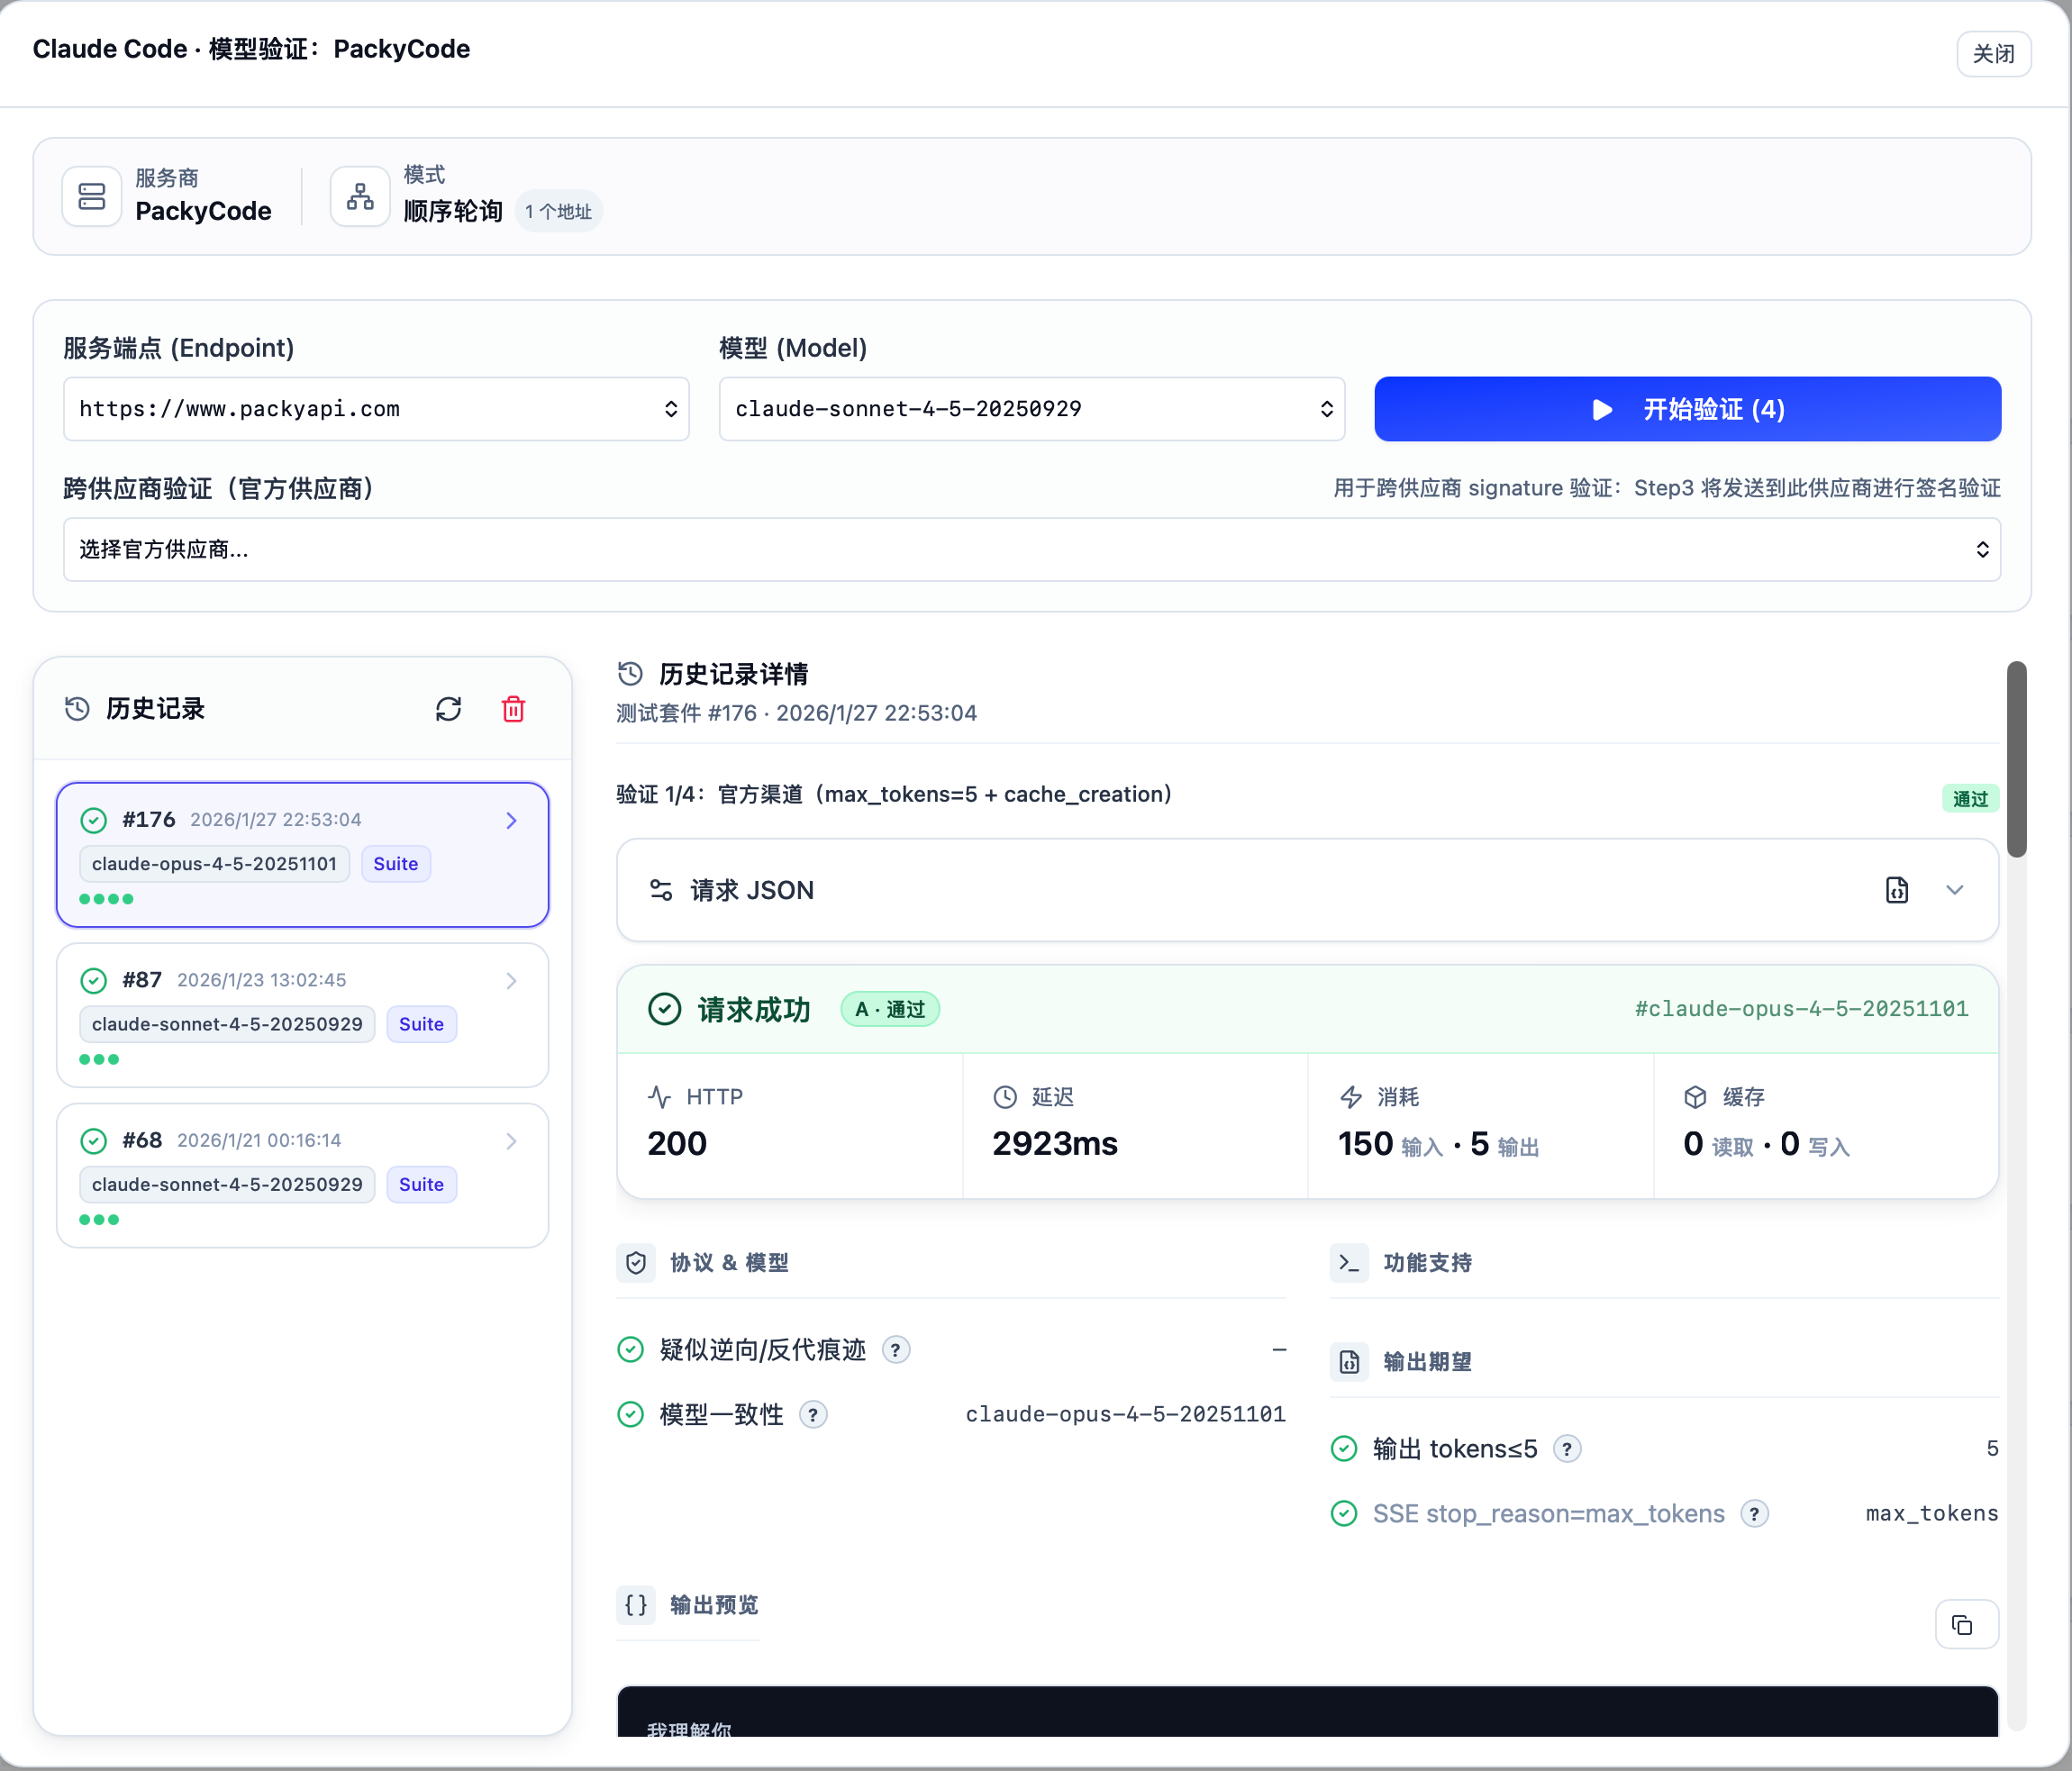
Task: Click the A · 通过 grade badge
Action: 890,1009
